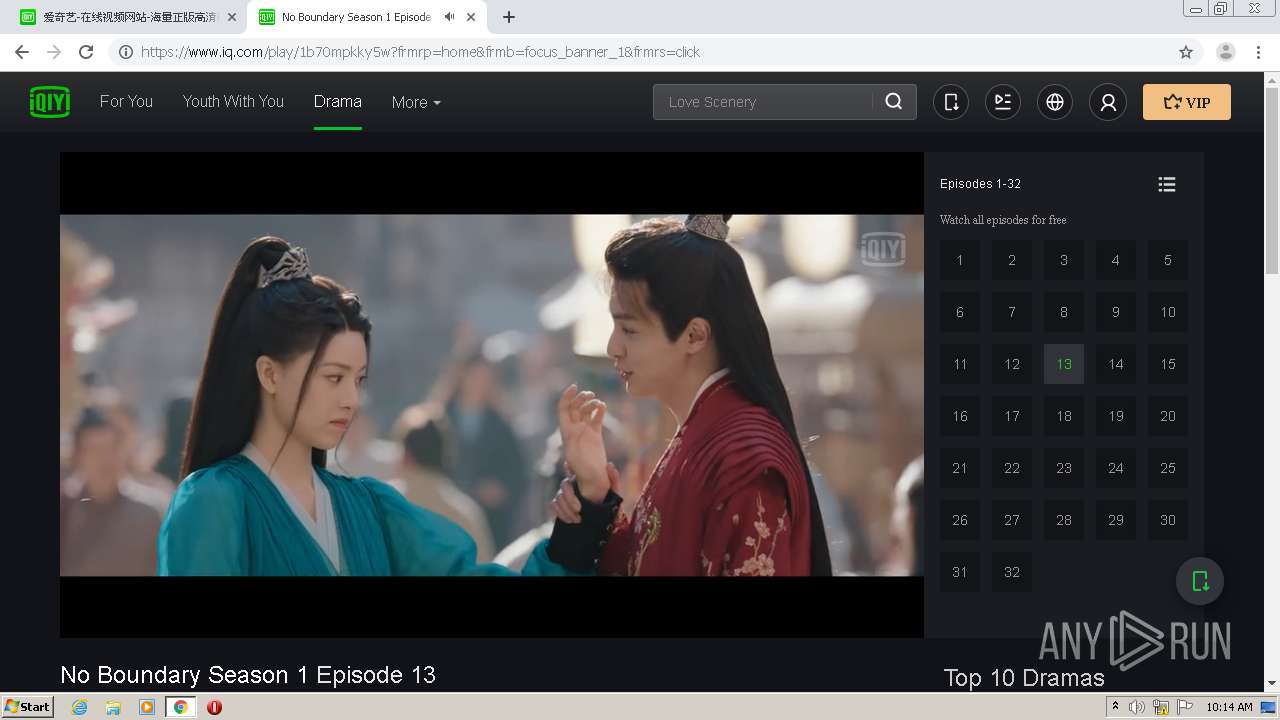Viewport: 1280px width, 720px height.
Task: Click the Love Scenery search field
Action: coord(762,102)
